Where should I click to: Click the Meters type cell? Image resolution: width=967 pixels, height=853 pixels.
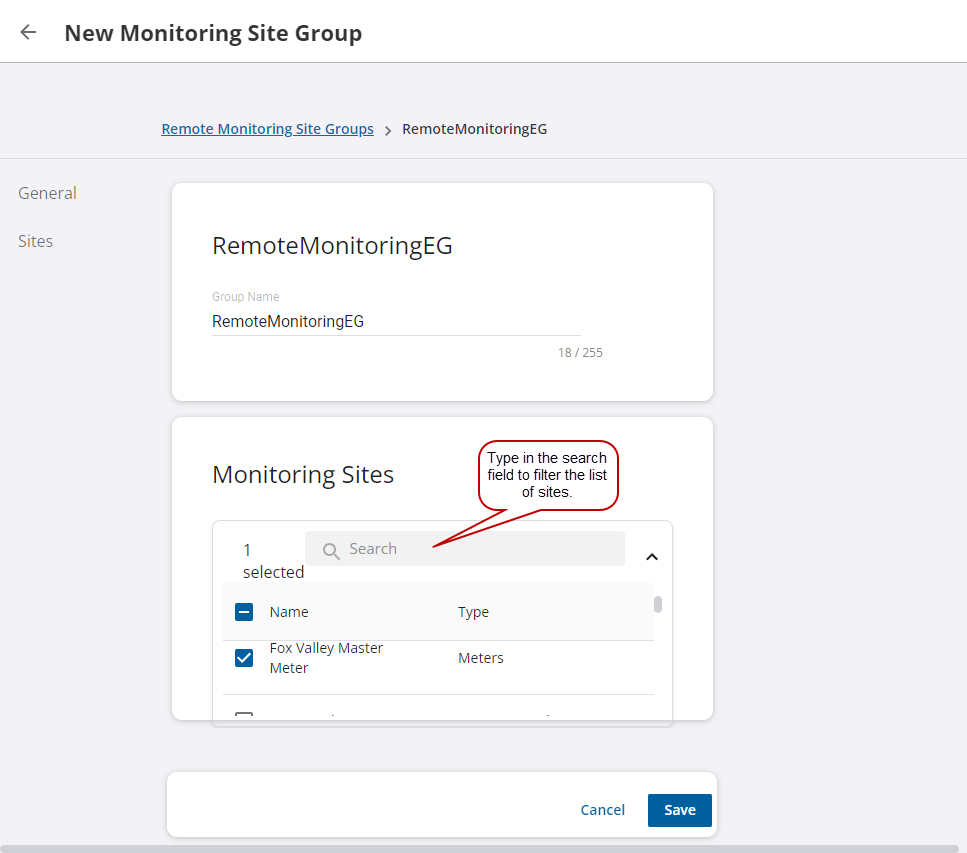[x=481, y=658]
